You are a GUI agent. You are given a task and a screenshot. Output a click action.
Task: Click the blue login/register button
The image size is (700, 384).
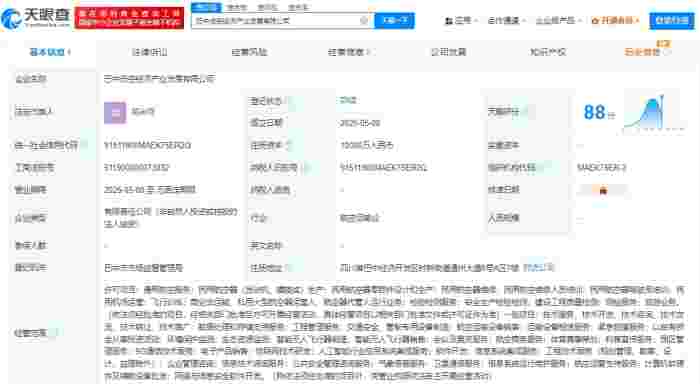pyautogui.click(x=672, y=21)
